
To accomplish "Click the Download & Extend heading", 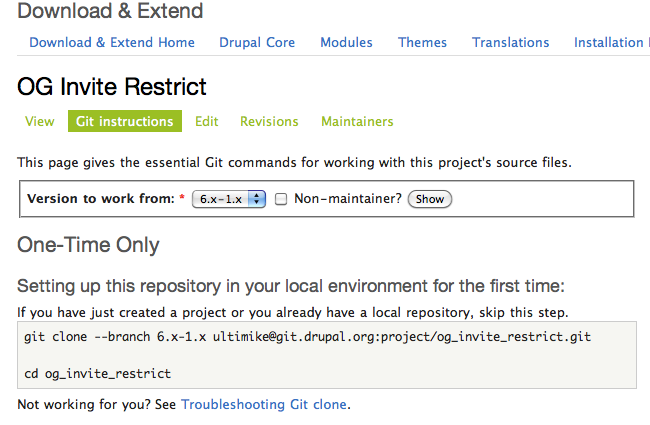I will [x=110, y=10].
